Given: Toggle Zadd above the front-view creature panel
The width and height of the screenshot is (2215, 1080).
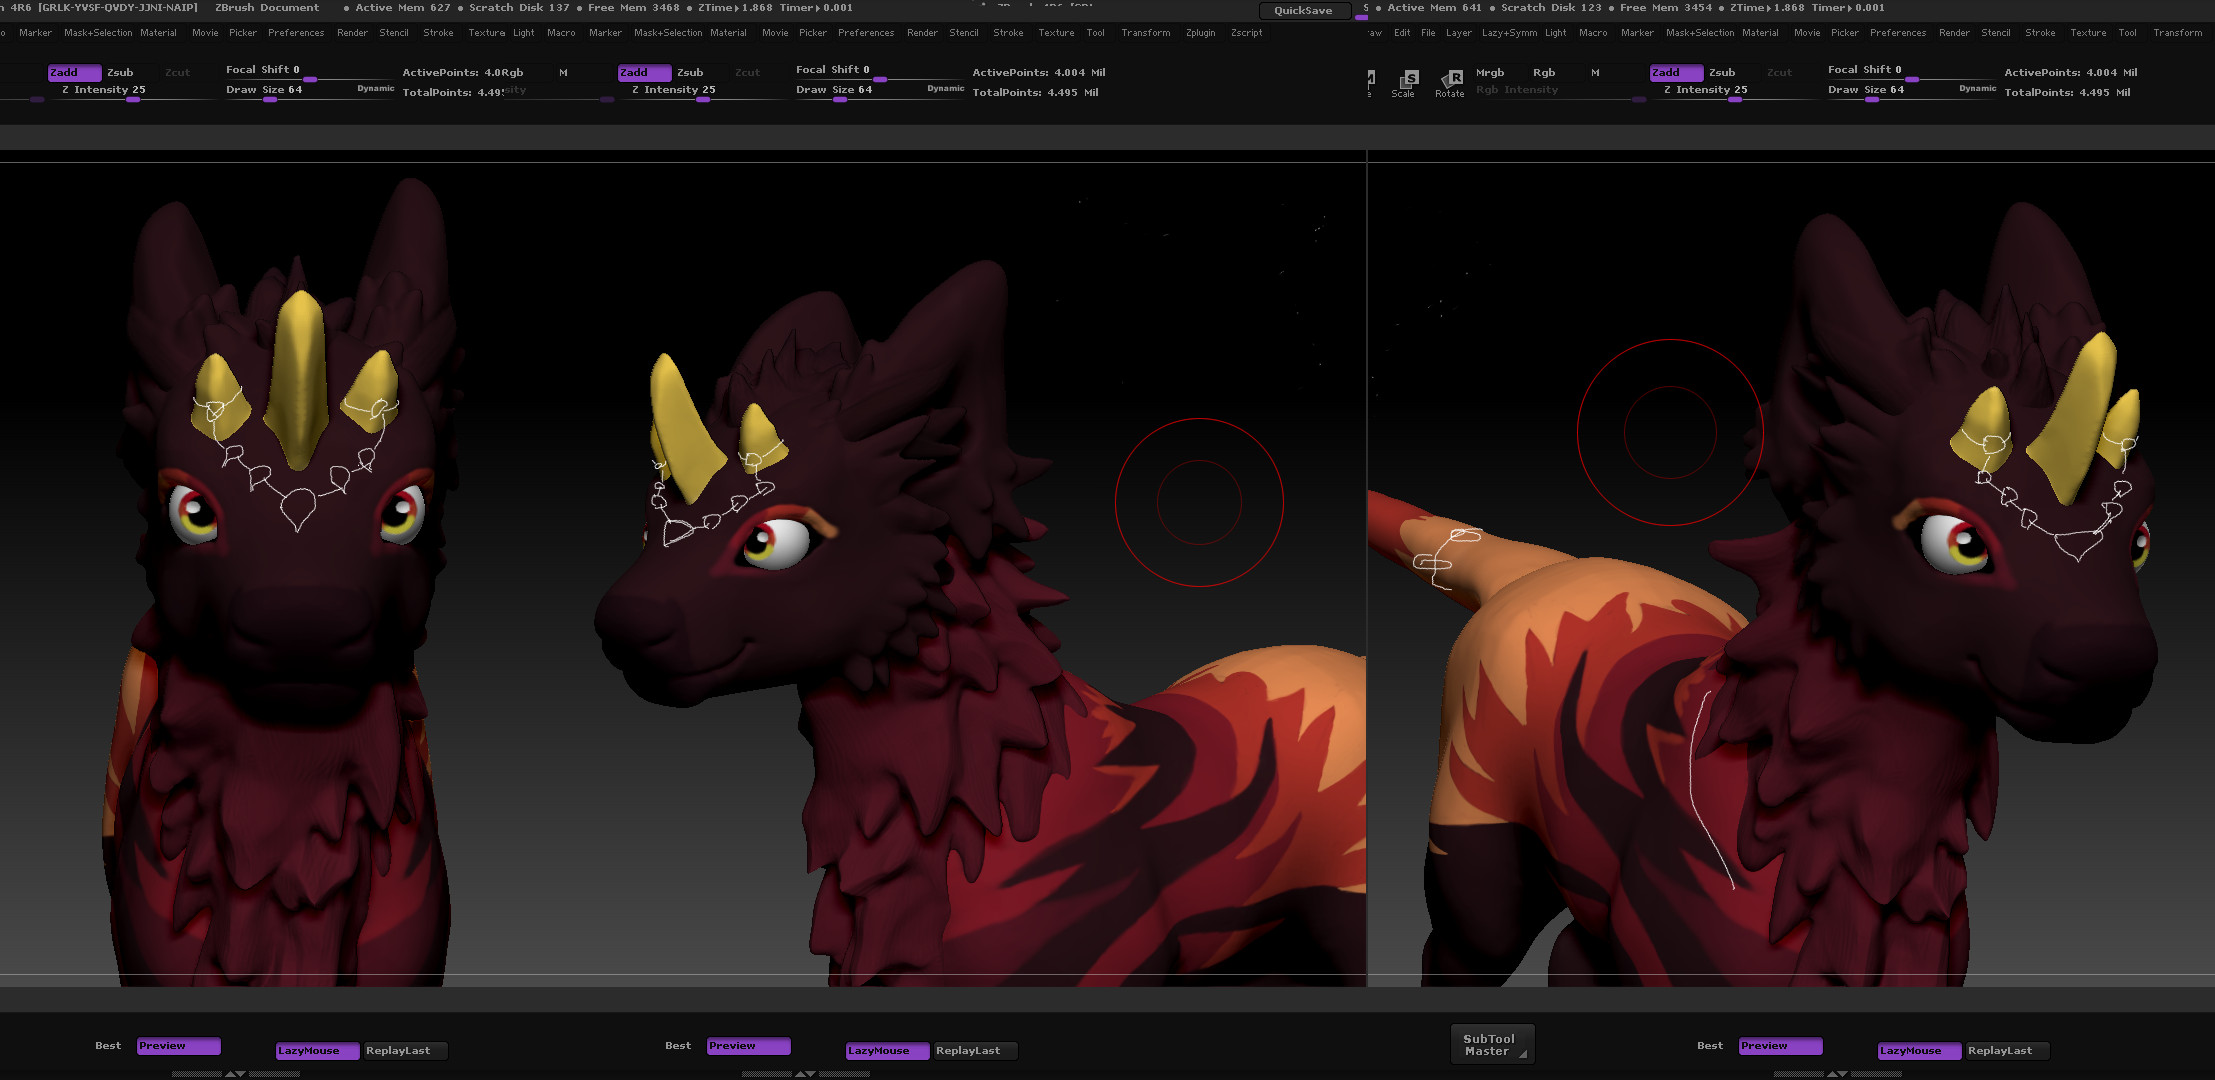Looking at the screenshot, I should 74,72.
